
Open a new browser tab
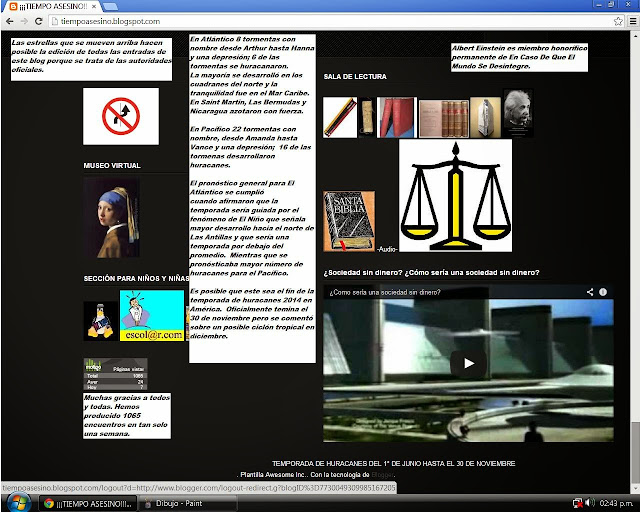109,7
